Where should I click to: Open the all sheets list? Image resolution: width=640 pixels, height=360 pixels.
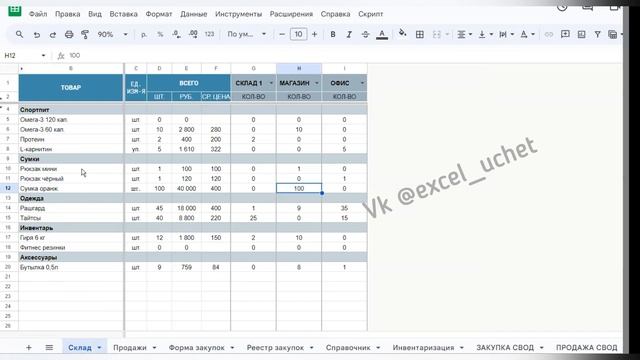49,348
